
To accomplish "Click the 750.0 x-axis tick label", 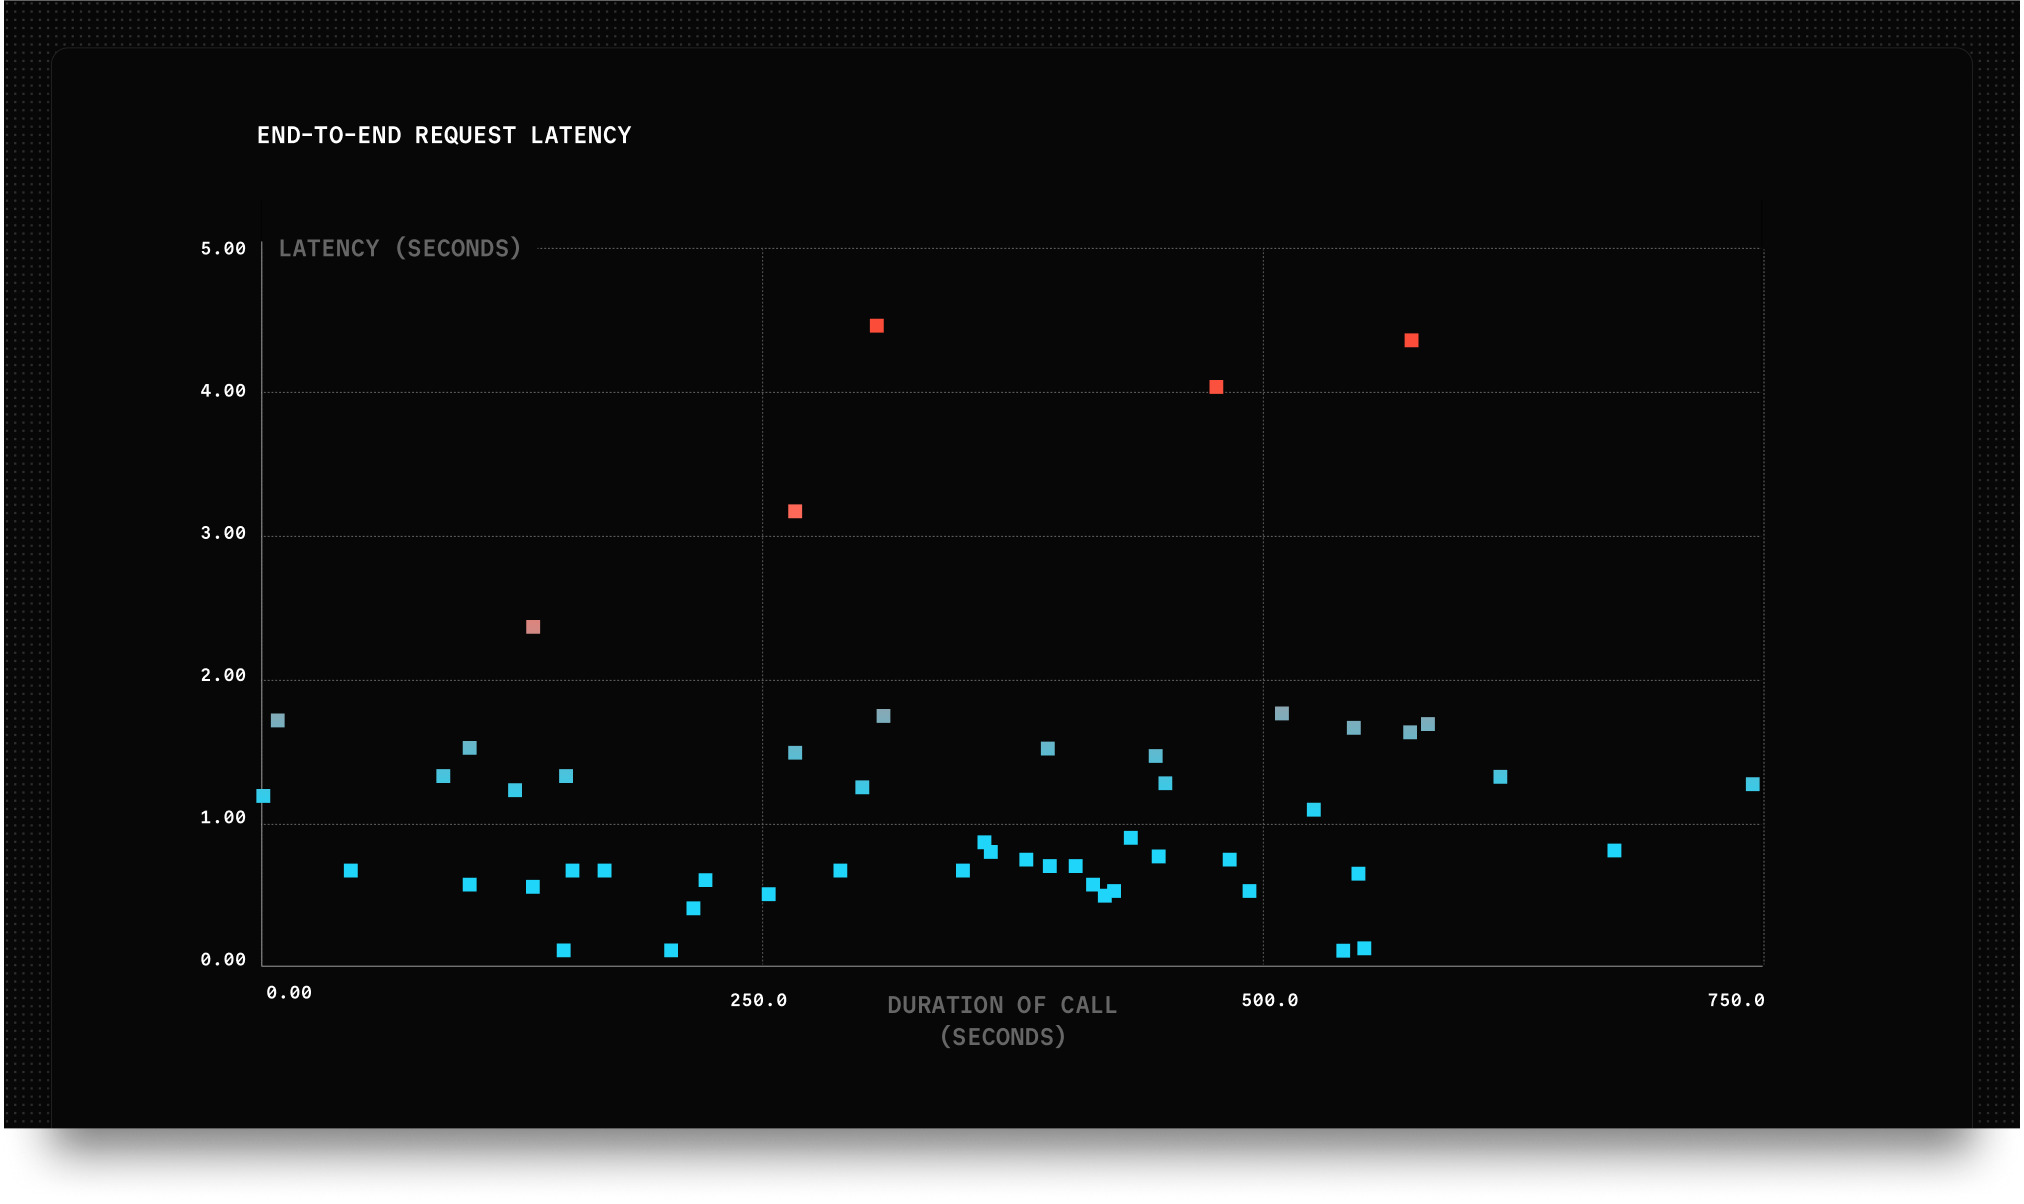I will 1736,1001.
